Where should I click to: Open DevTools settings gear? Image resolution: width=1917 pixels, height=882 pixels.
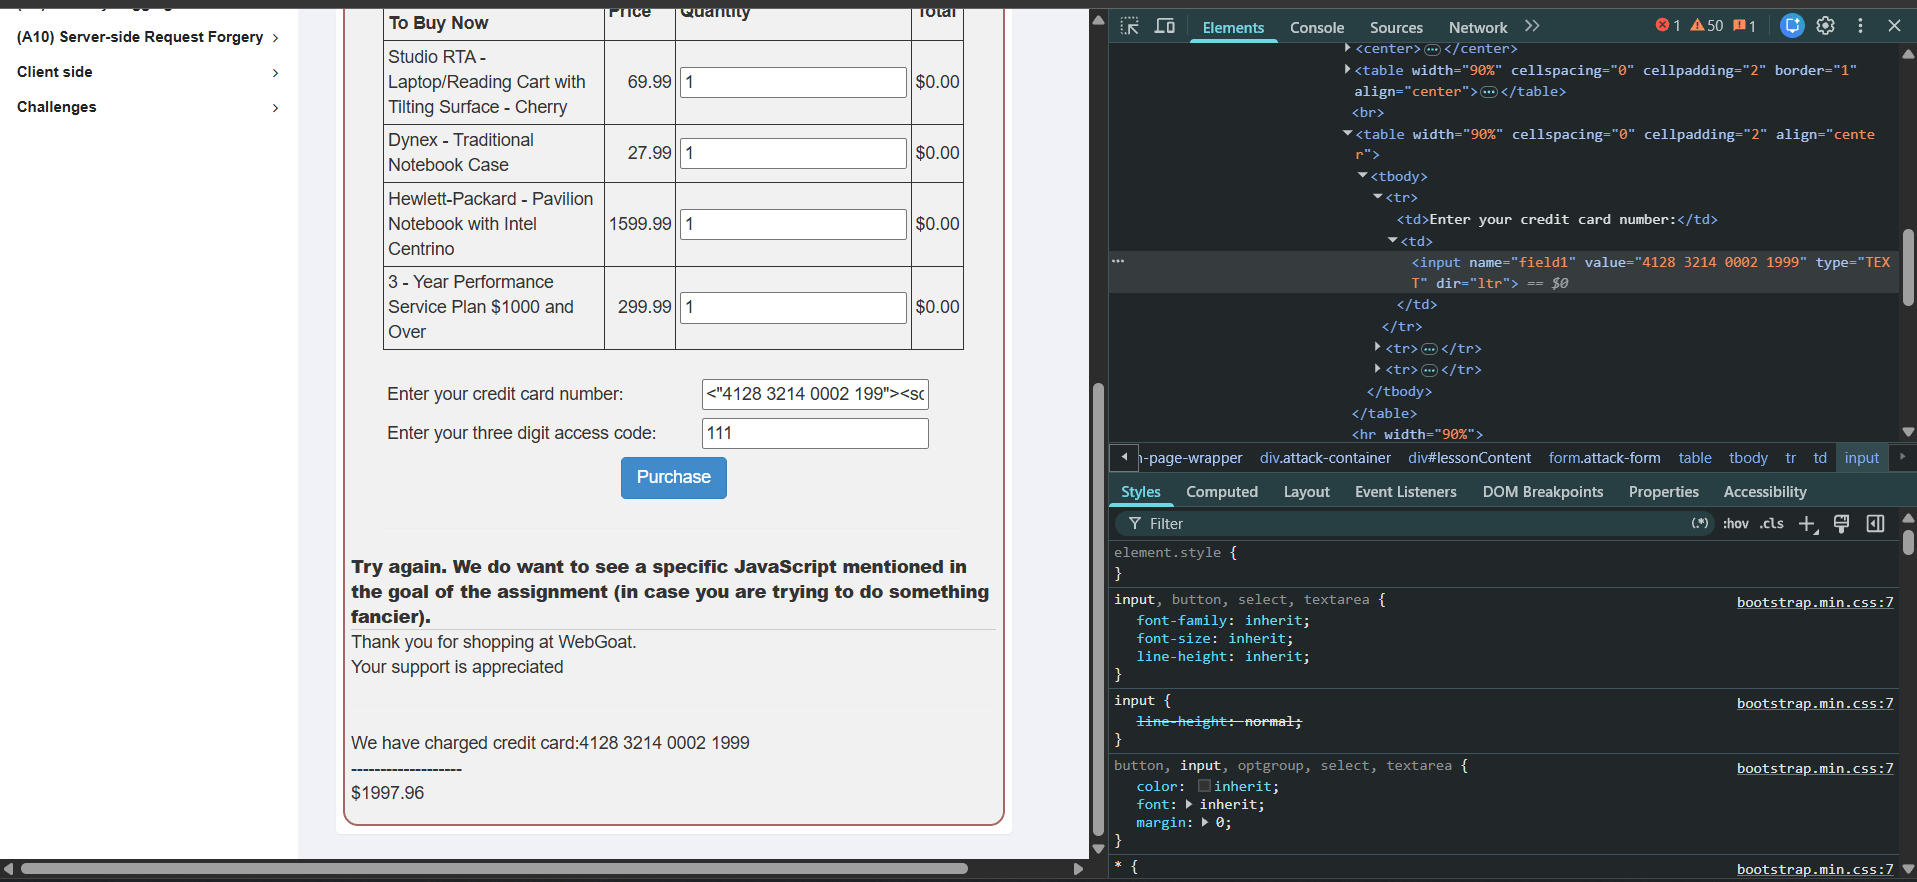(x=1826, y=26)
